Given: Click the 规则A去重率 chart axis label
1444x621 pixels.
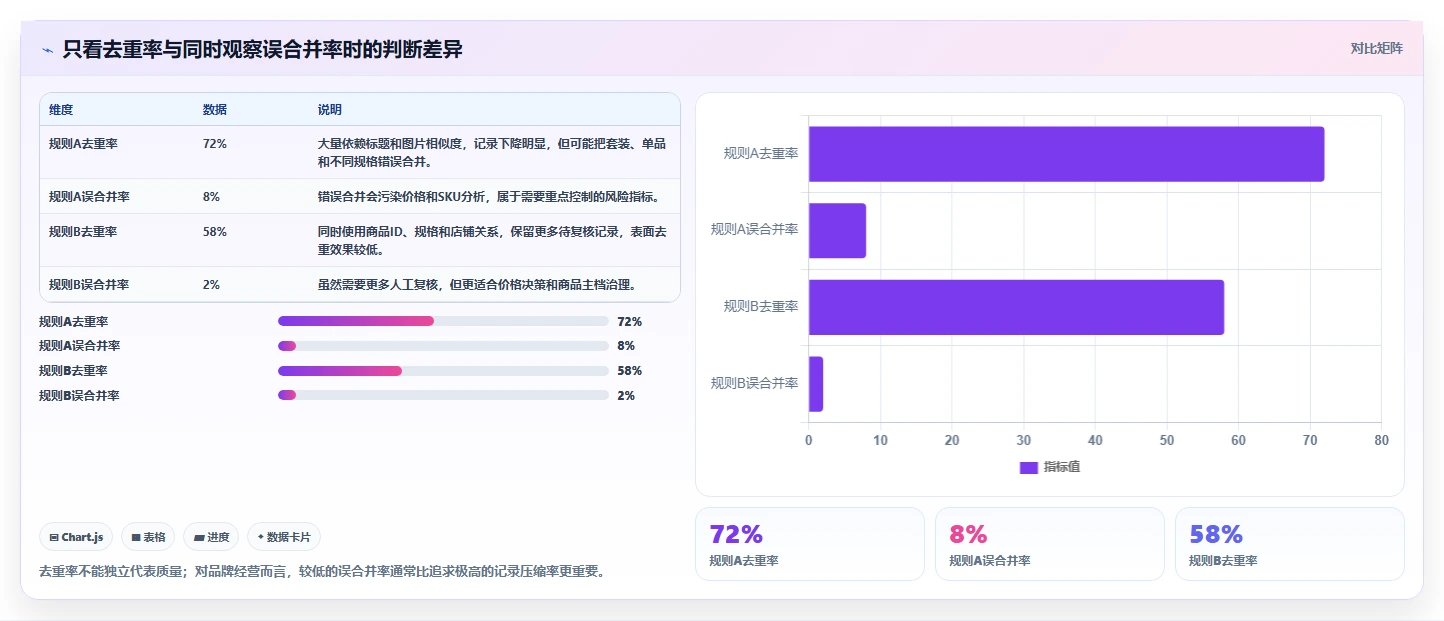Looking at the screenshot, I should [761, 153].
